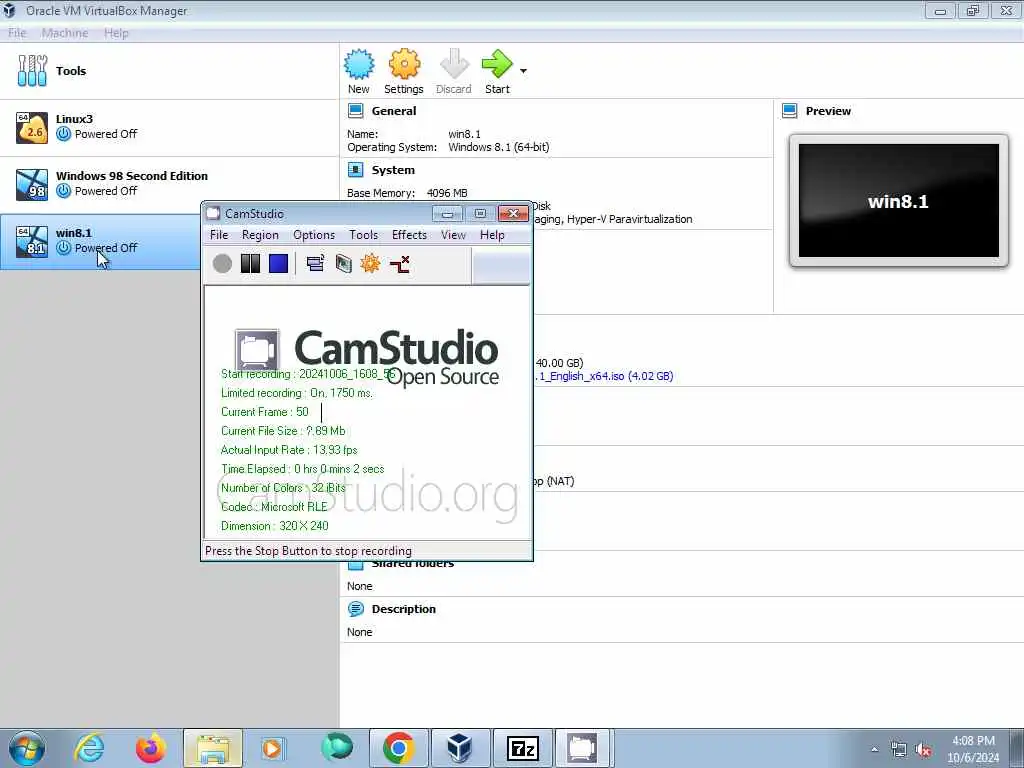The image size is (1024, 768).
Task: Pause the CamStudio recording
Action: 250,263
